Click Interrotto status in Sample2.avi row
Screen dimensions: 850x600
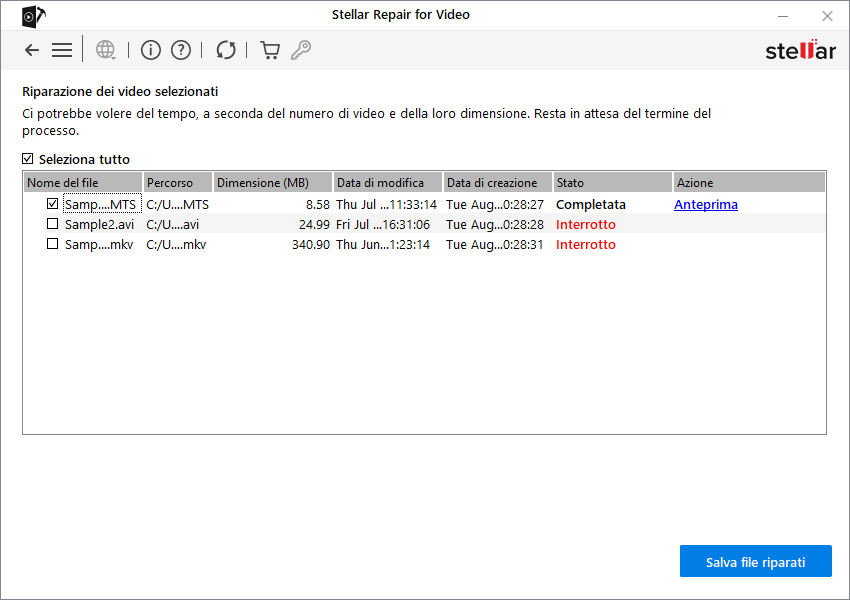point(585,224)
